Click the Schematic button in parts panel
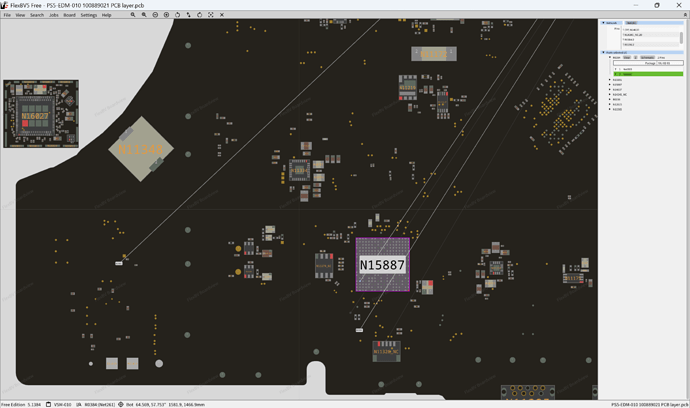The image size is (690, 408). click(647, 57)
